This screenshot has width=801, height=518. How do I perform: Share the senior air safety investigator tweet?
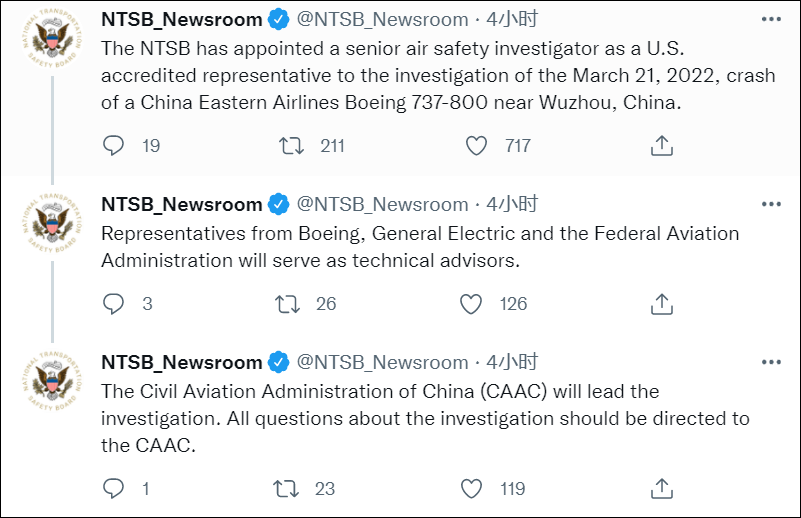(x=661, y=146)
